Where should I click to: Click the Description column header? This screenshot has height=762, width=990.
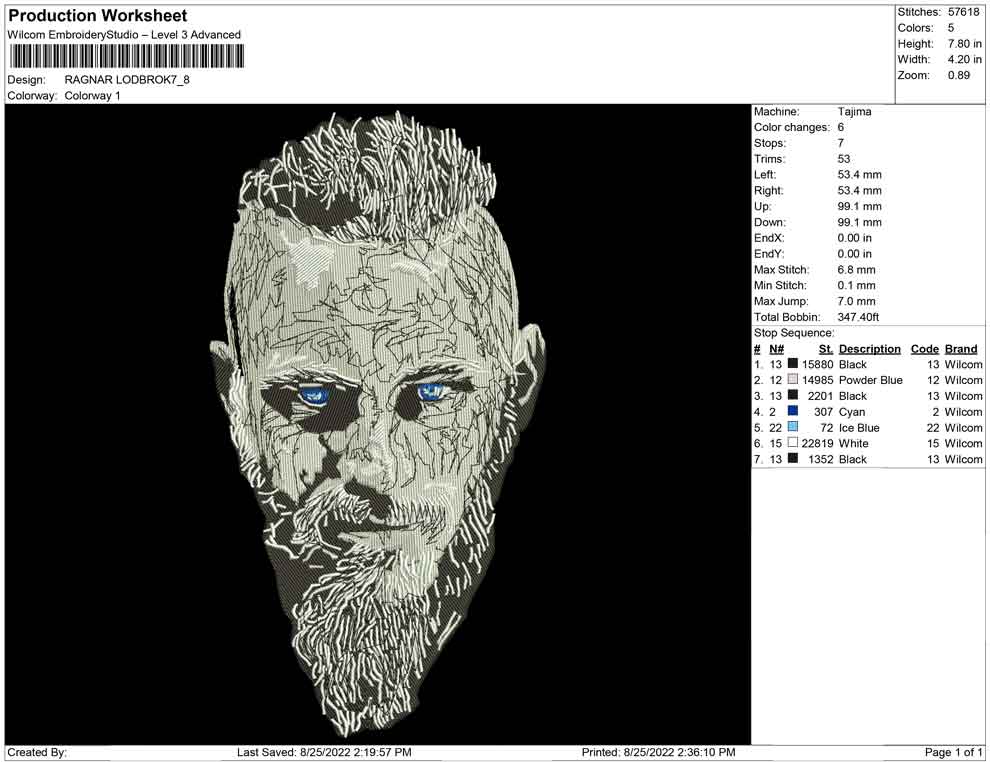tap(870, 349)
